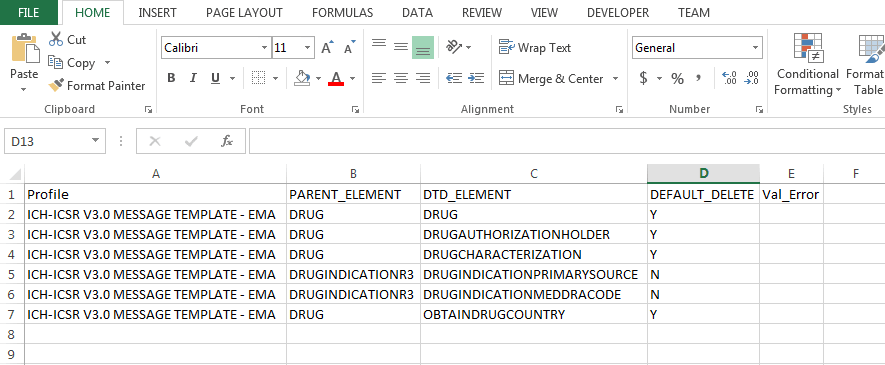
Task: Align text to the right
Action: click(423, 78)
